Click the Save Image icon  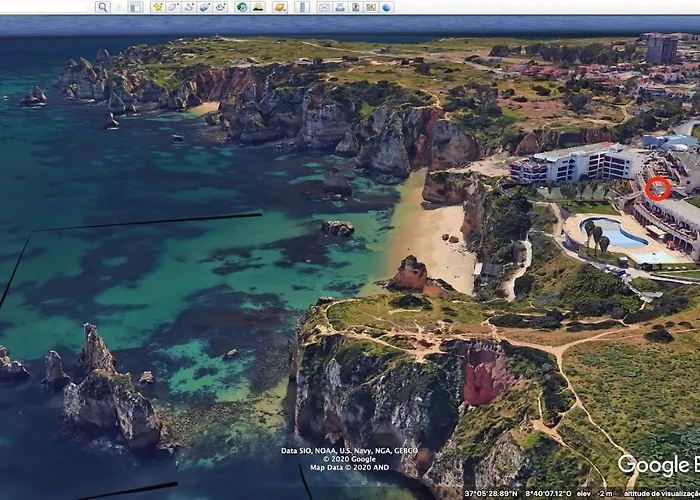[355, 7]
